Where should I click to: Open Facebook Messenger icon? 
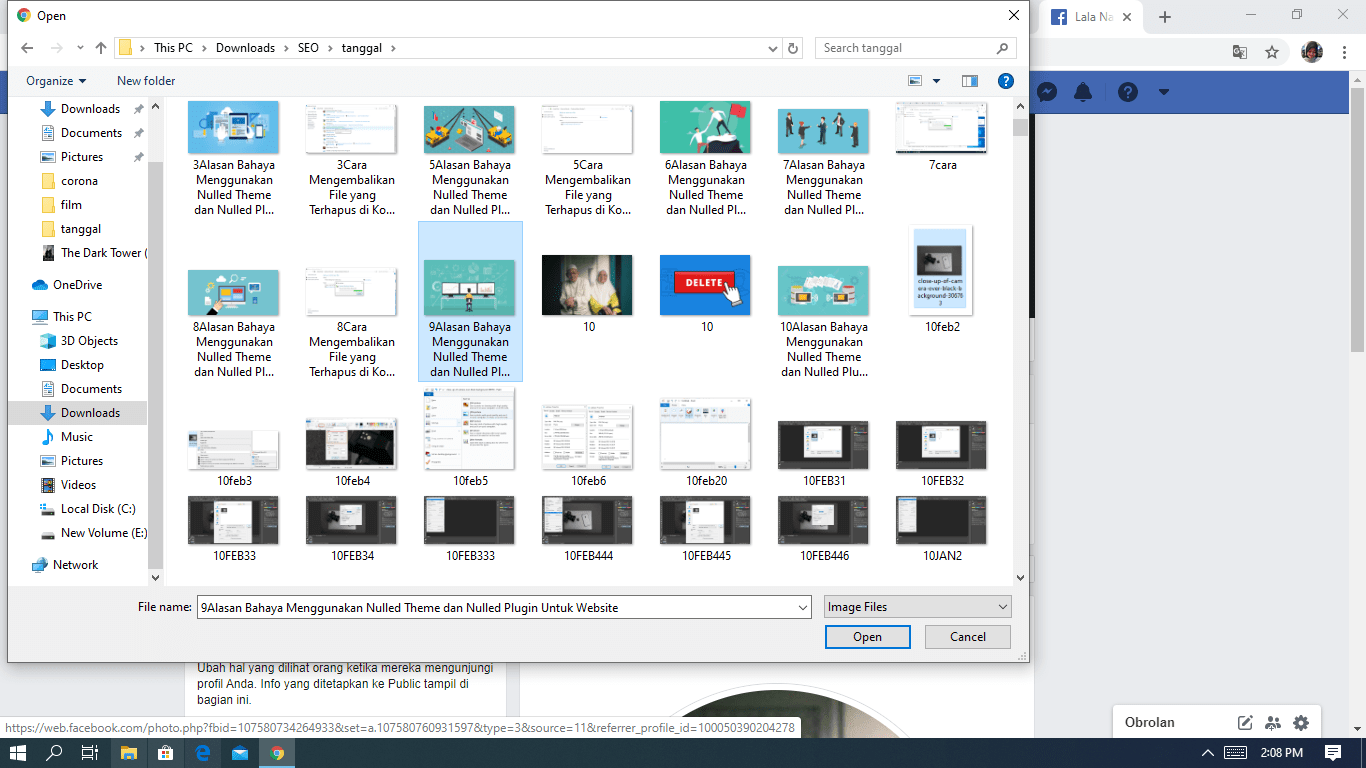[x=1047, y=92]
